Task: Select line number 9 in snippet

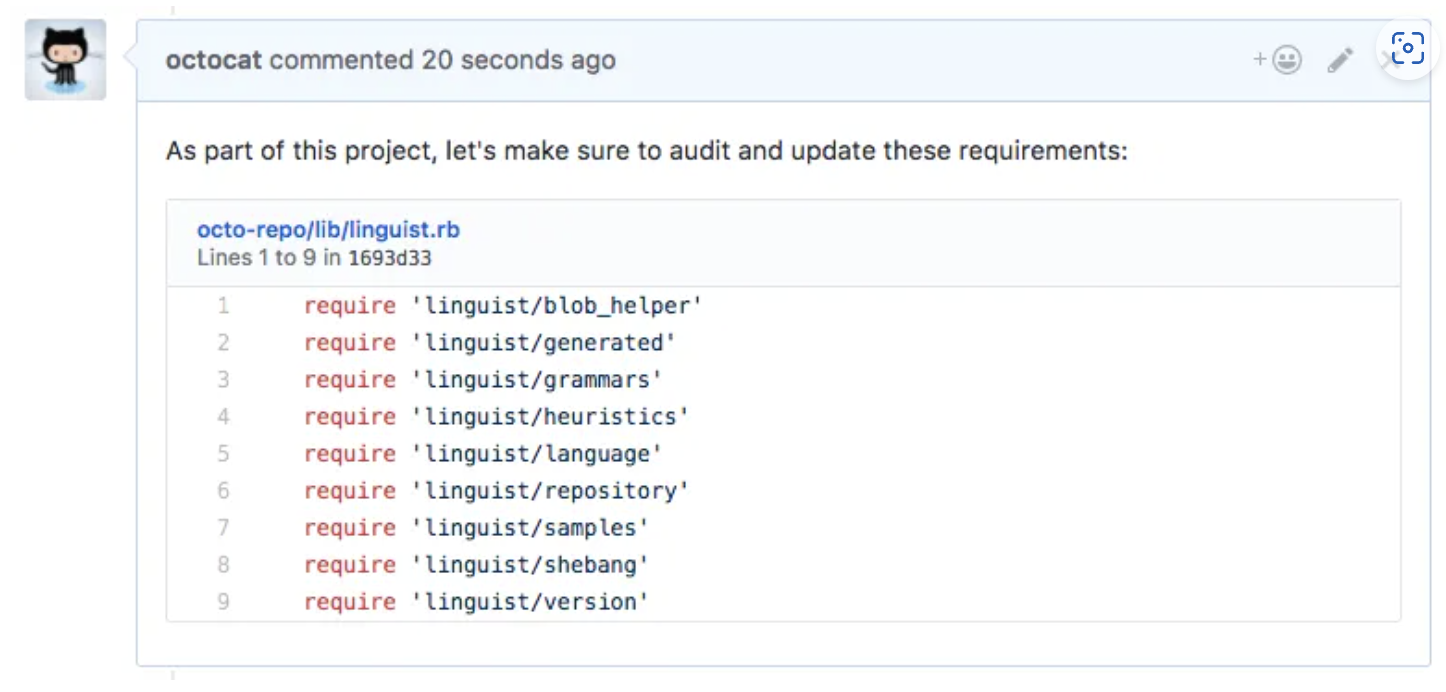Action: [223, 602]
